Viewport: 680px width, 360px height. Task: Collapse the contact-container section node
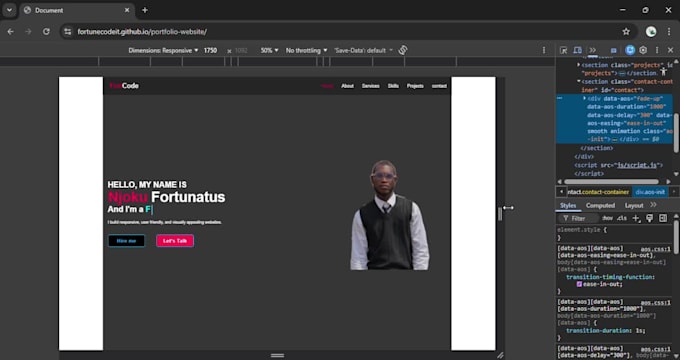pyautogui.click(x=579, y=82)
